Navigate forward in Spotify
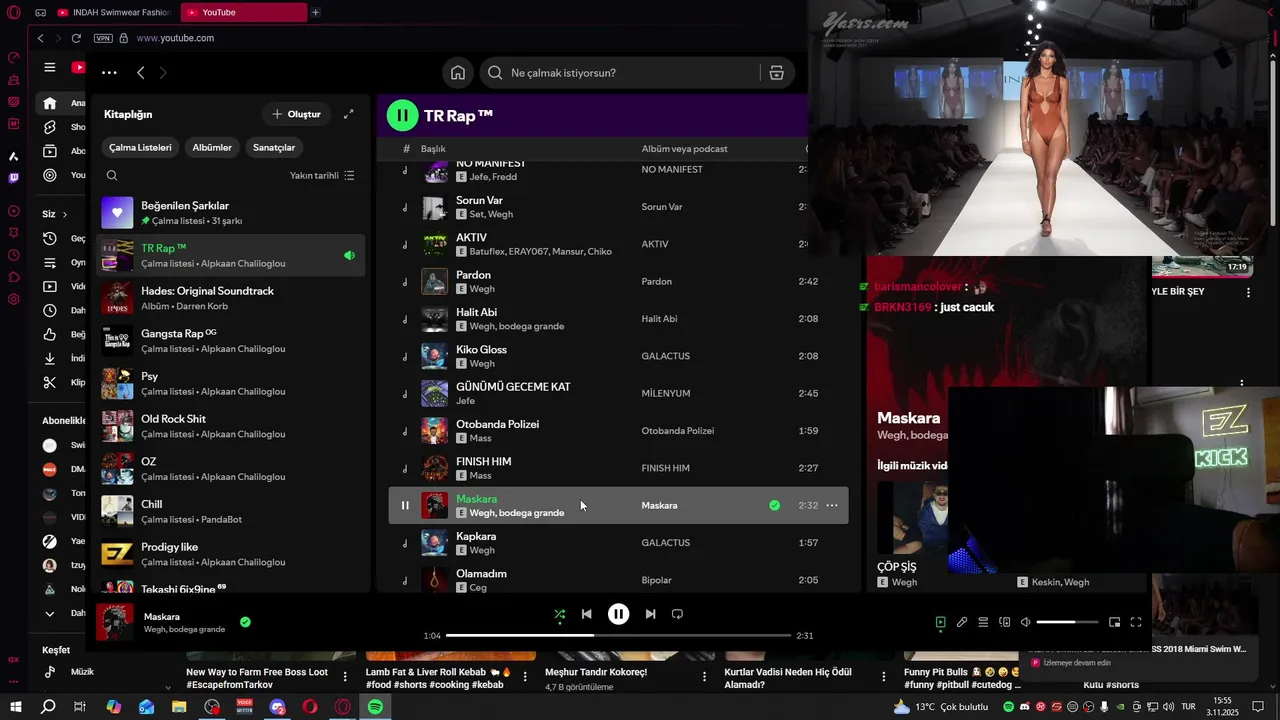The height and width of the screenshot is (720, 1280). pos(163,73)
